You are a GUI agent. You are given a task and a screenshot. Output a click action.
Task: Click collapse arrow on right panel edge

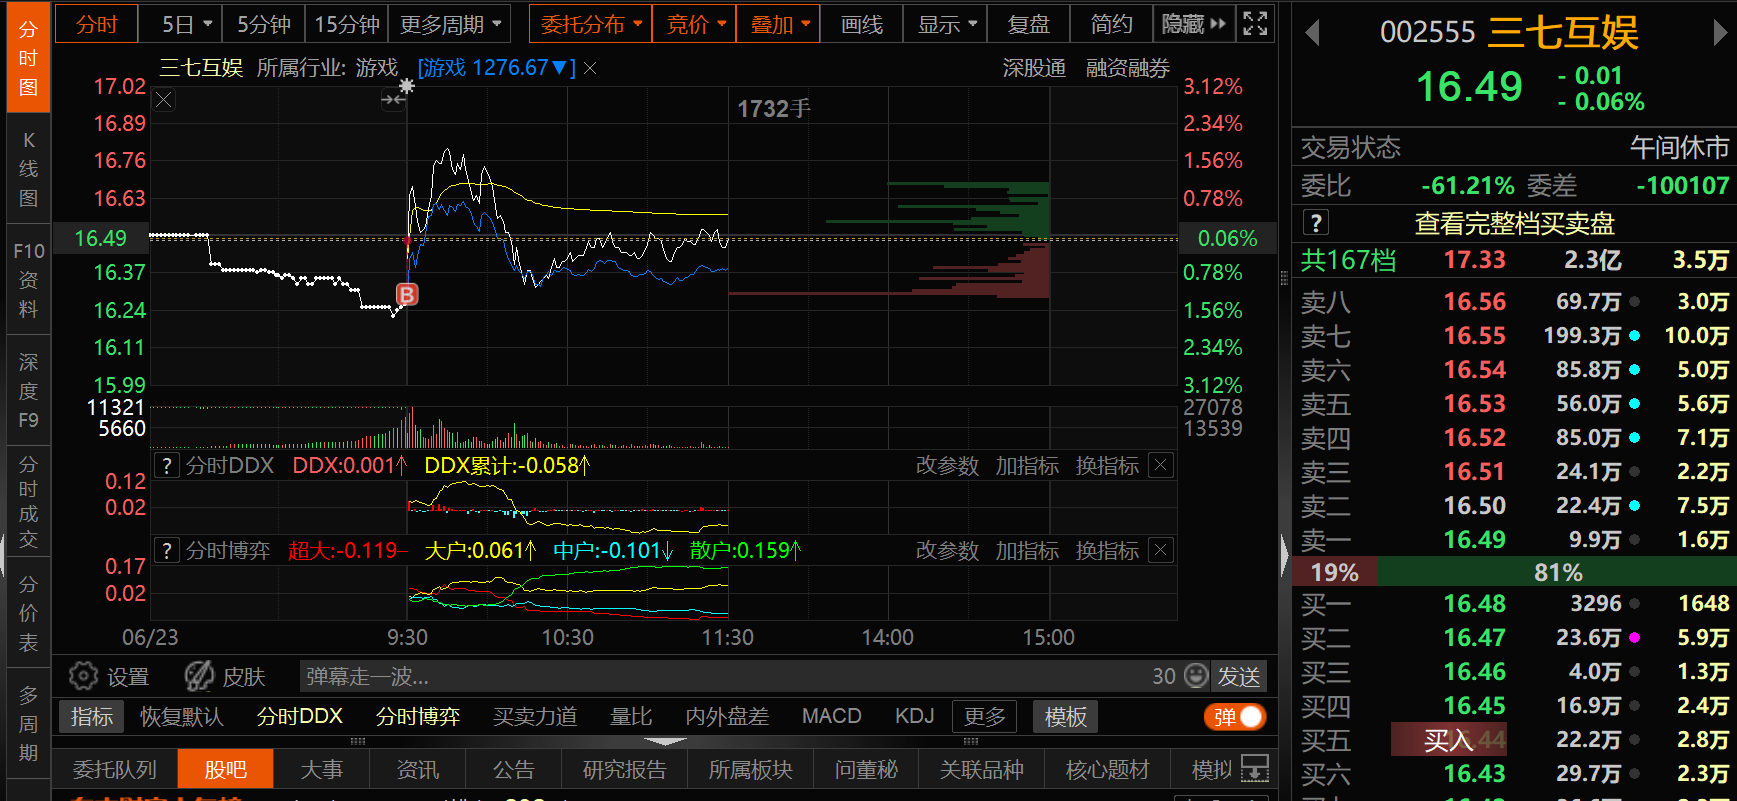coord(1285,557)
